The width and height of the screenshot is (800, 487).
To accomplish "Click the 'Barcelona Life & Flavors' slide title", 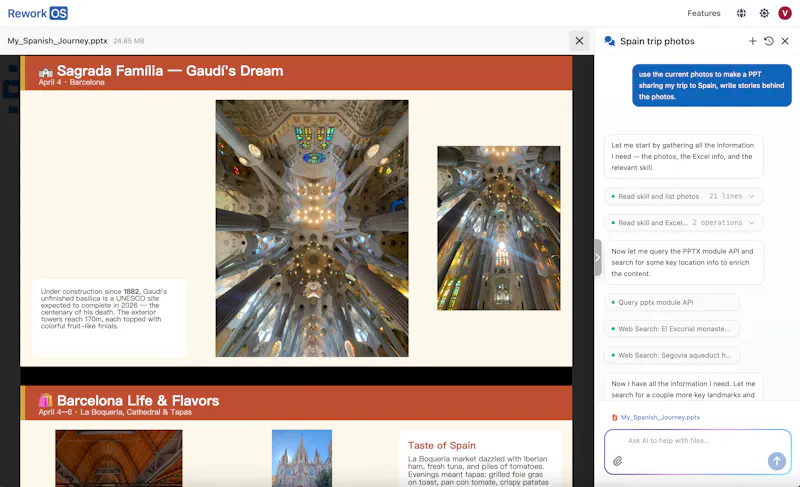I will click(x=138, y=401).
